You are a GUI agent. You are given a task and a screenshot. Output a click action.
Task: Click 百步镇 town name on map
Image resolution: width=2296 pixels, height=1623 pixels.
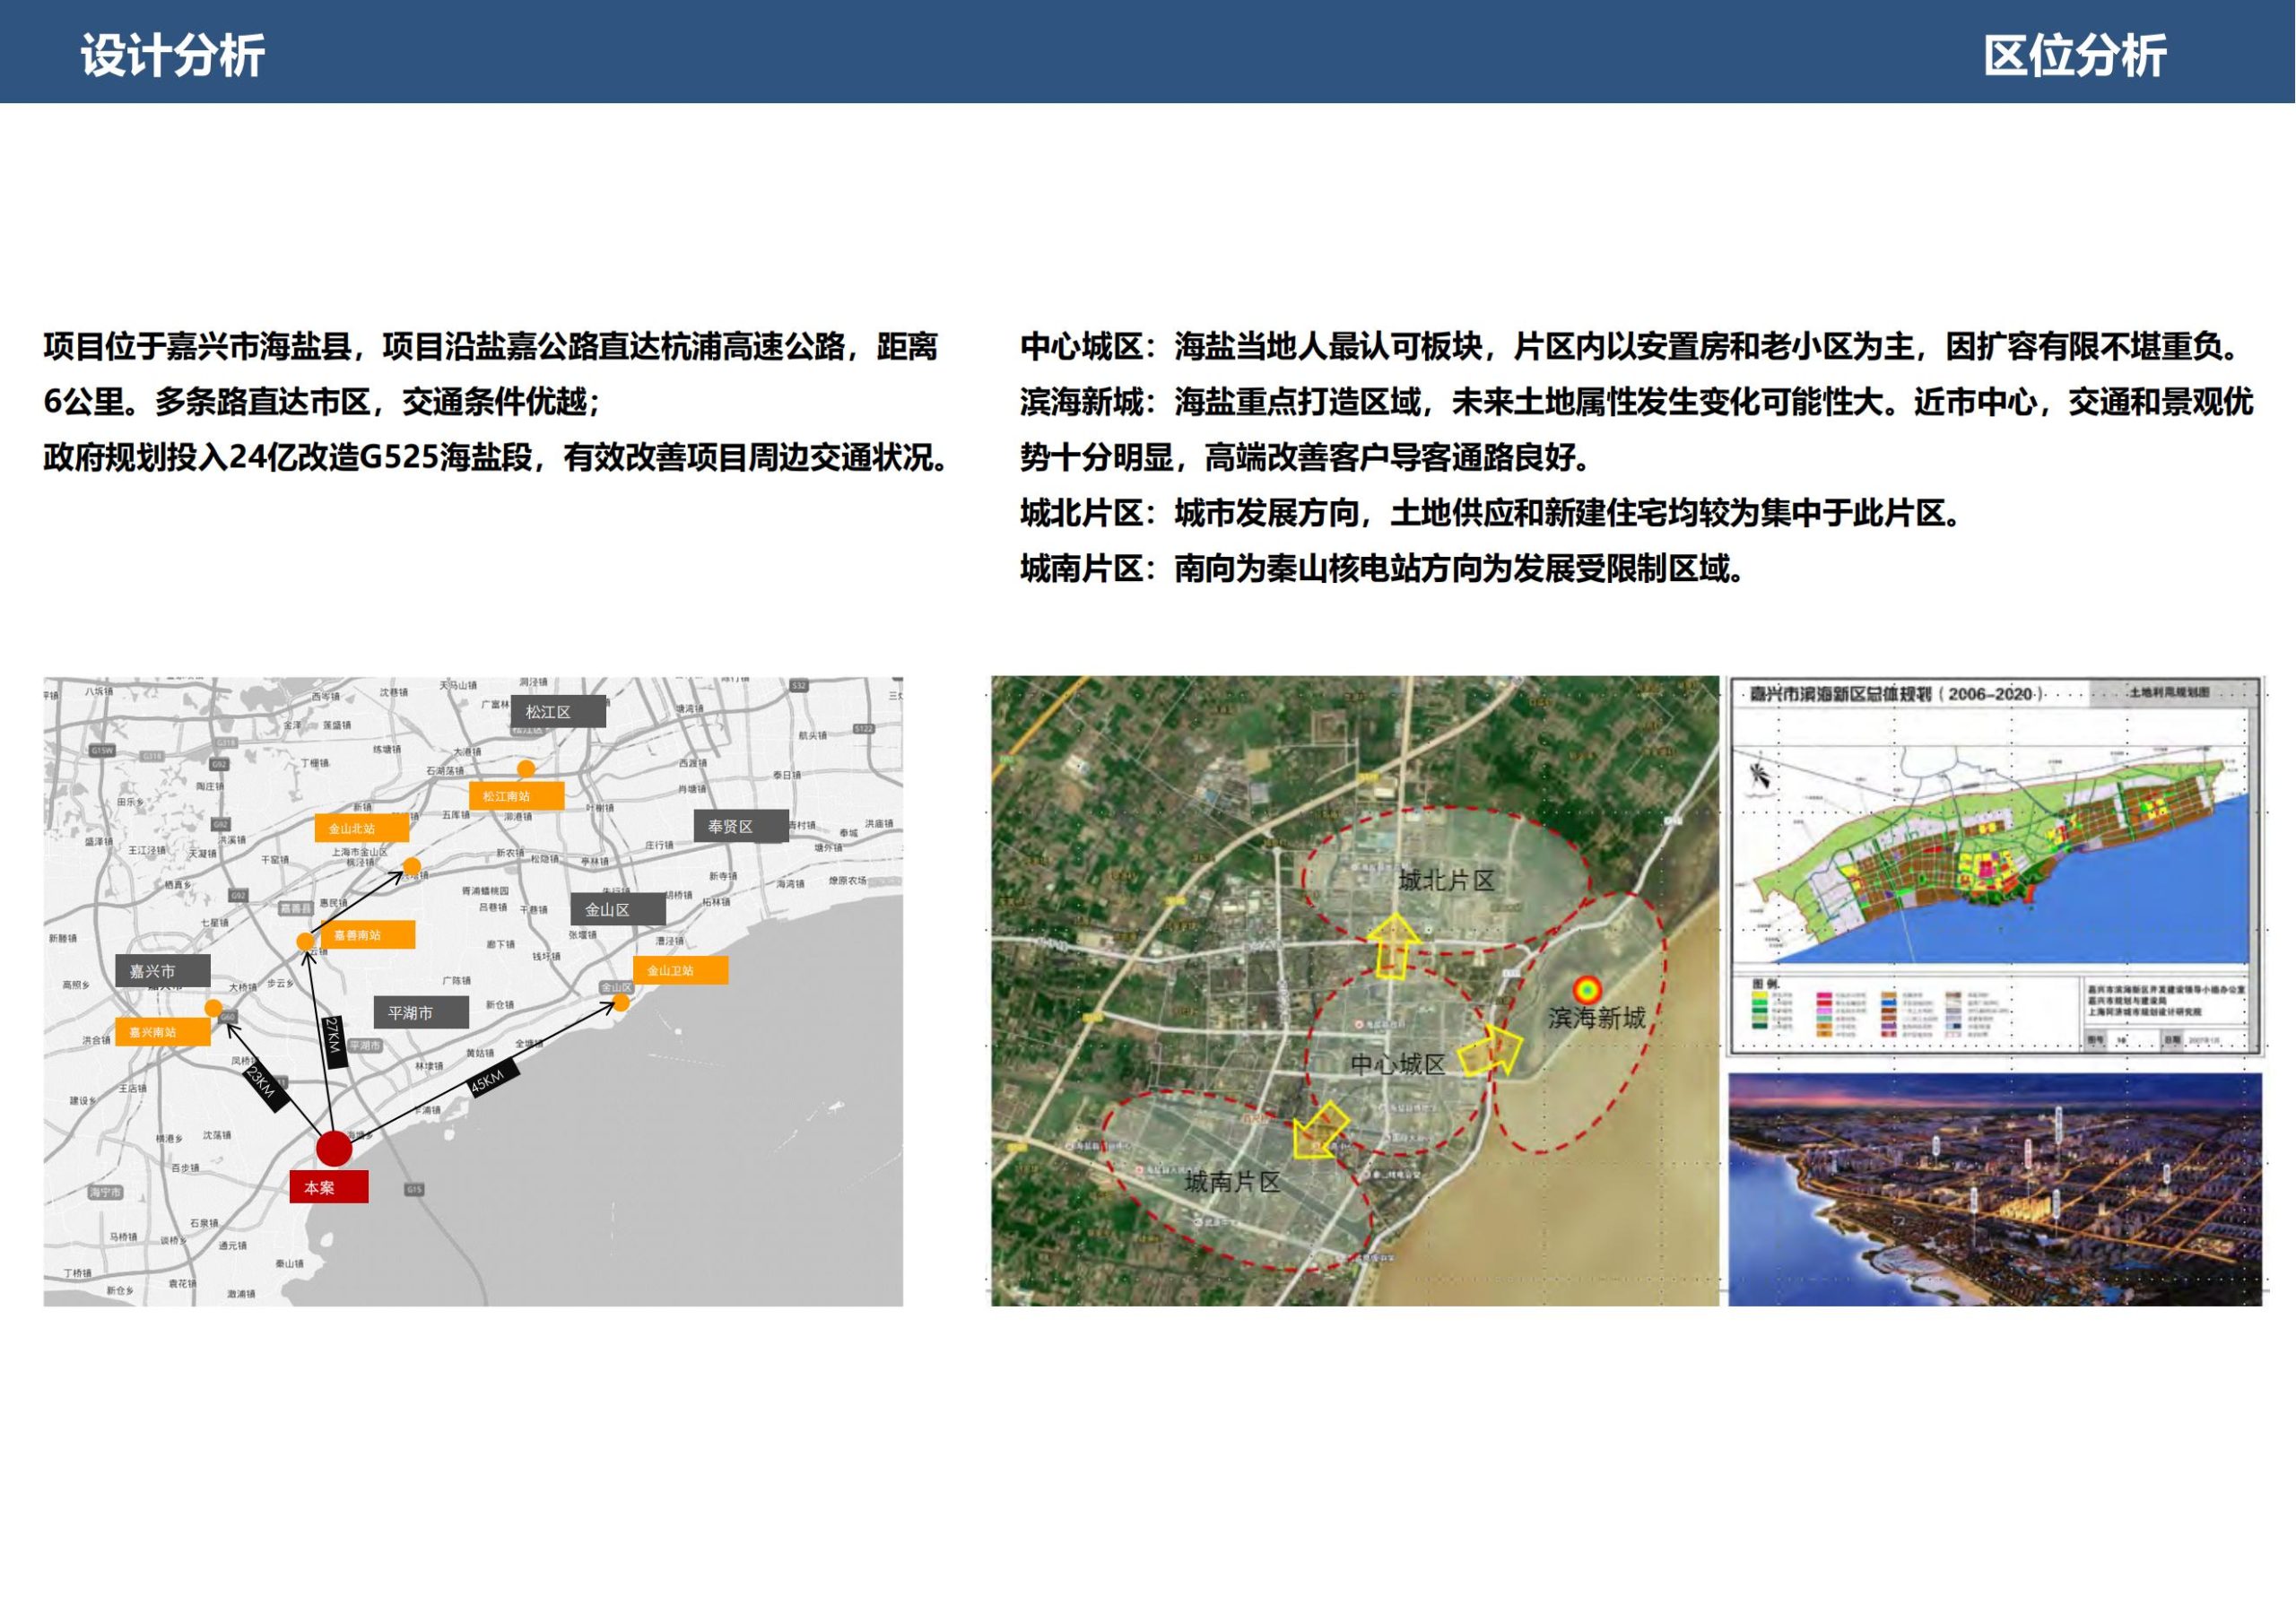(x=185, y=1168)
